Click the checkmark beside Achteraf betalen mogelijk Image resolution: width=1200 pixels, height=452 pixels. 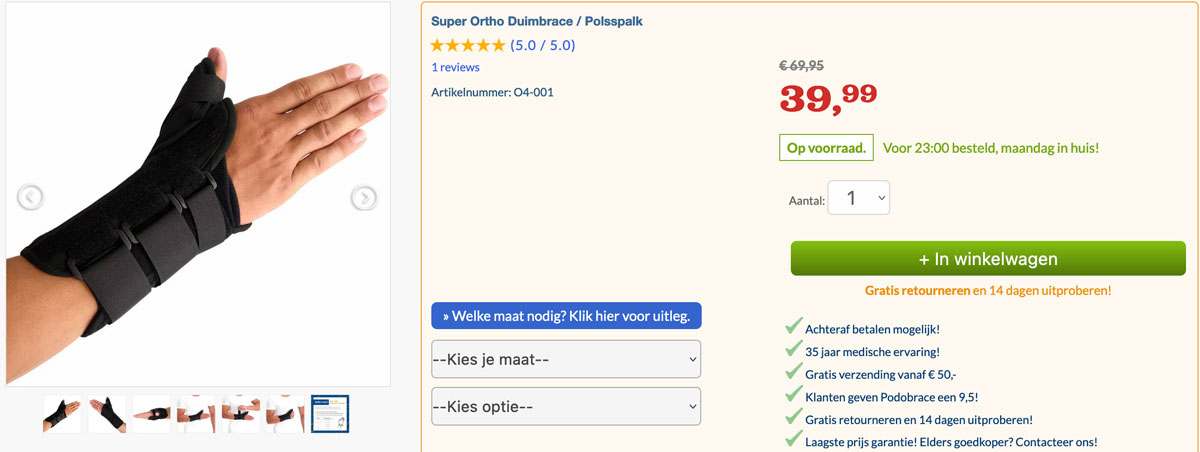tap(793, 327)
